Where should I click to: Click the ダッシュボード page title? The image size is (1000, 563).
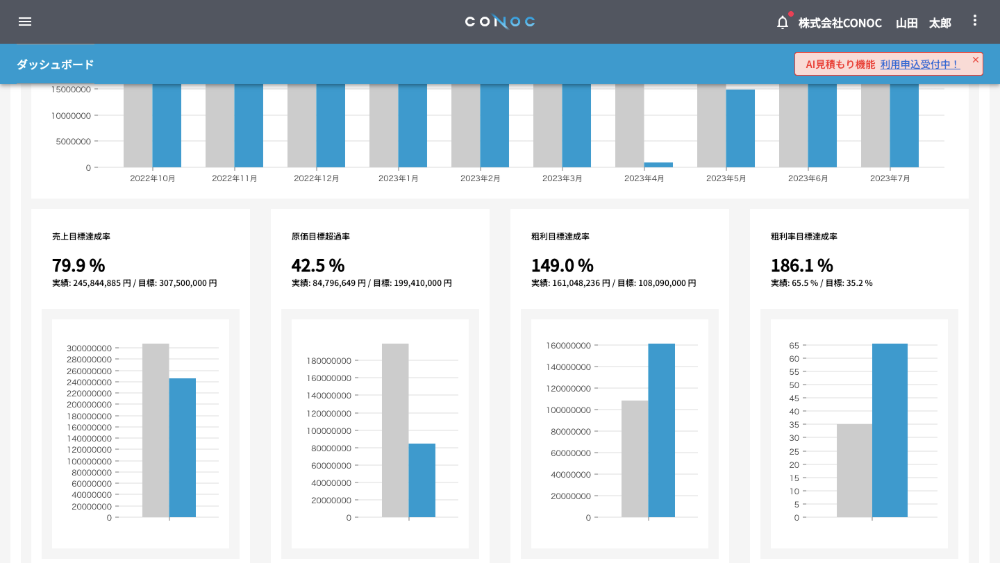(x=55, y=64)
